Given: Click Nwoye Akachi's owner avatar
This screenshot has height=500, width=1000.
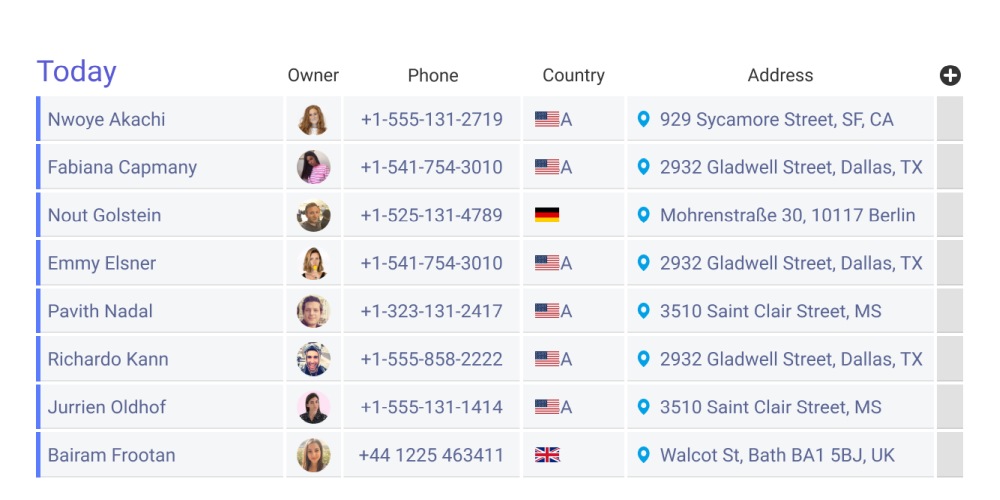Looking at the screenshot, I should (313, 120).
